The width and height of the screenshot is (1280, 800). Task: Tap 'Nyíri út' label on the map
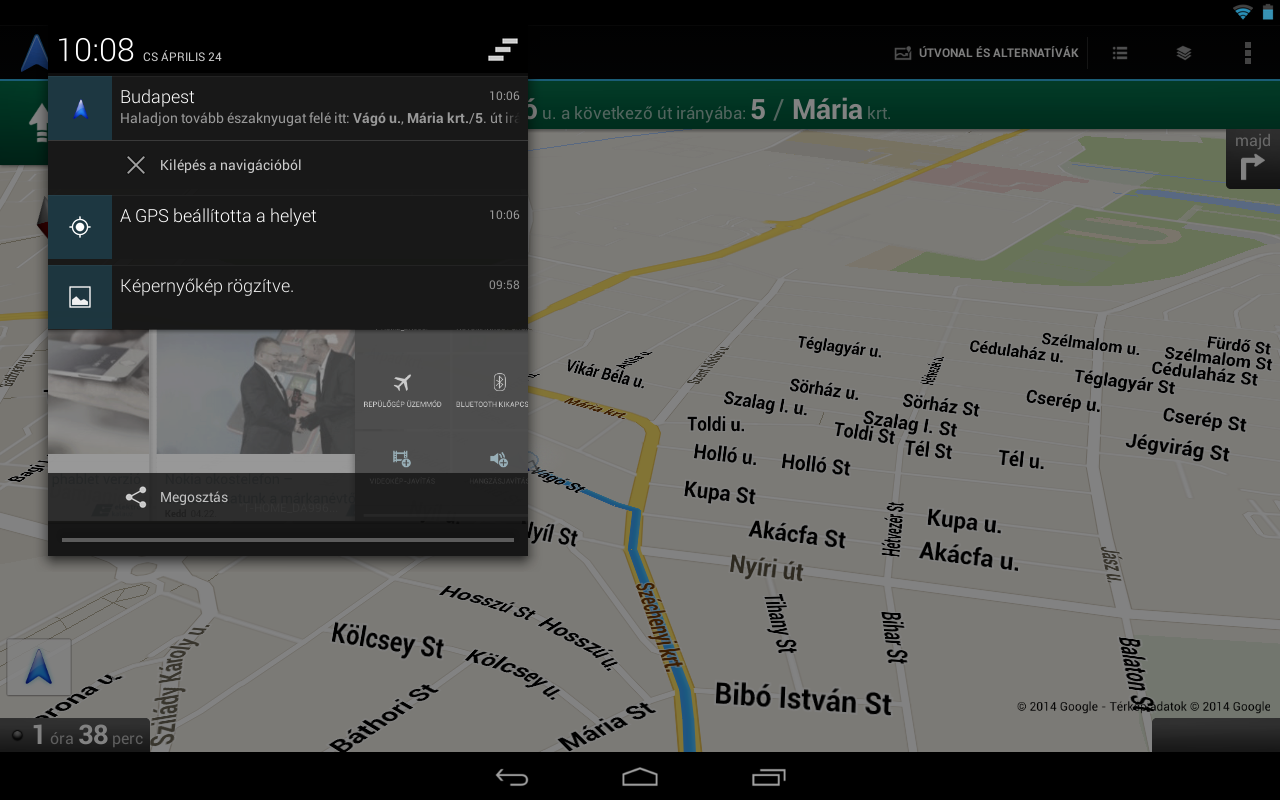767,567
